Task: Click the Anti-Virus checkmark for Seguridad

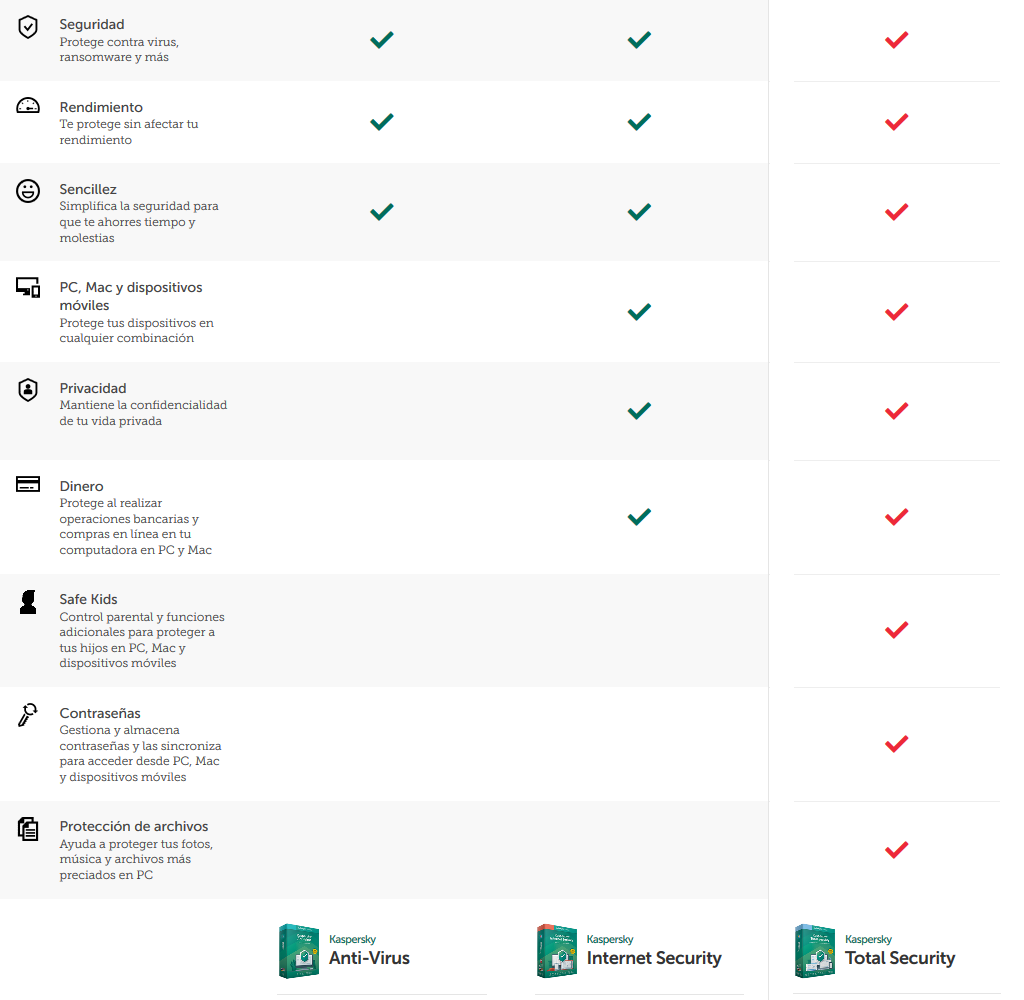Action: click(381, 40)
